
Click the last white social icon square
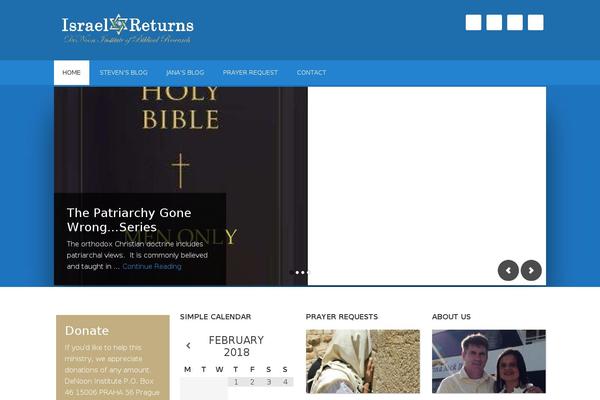coord(536,22)
